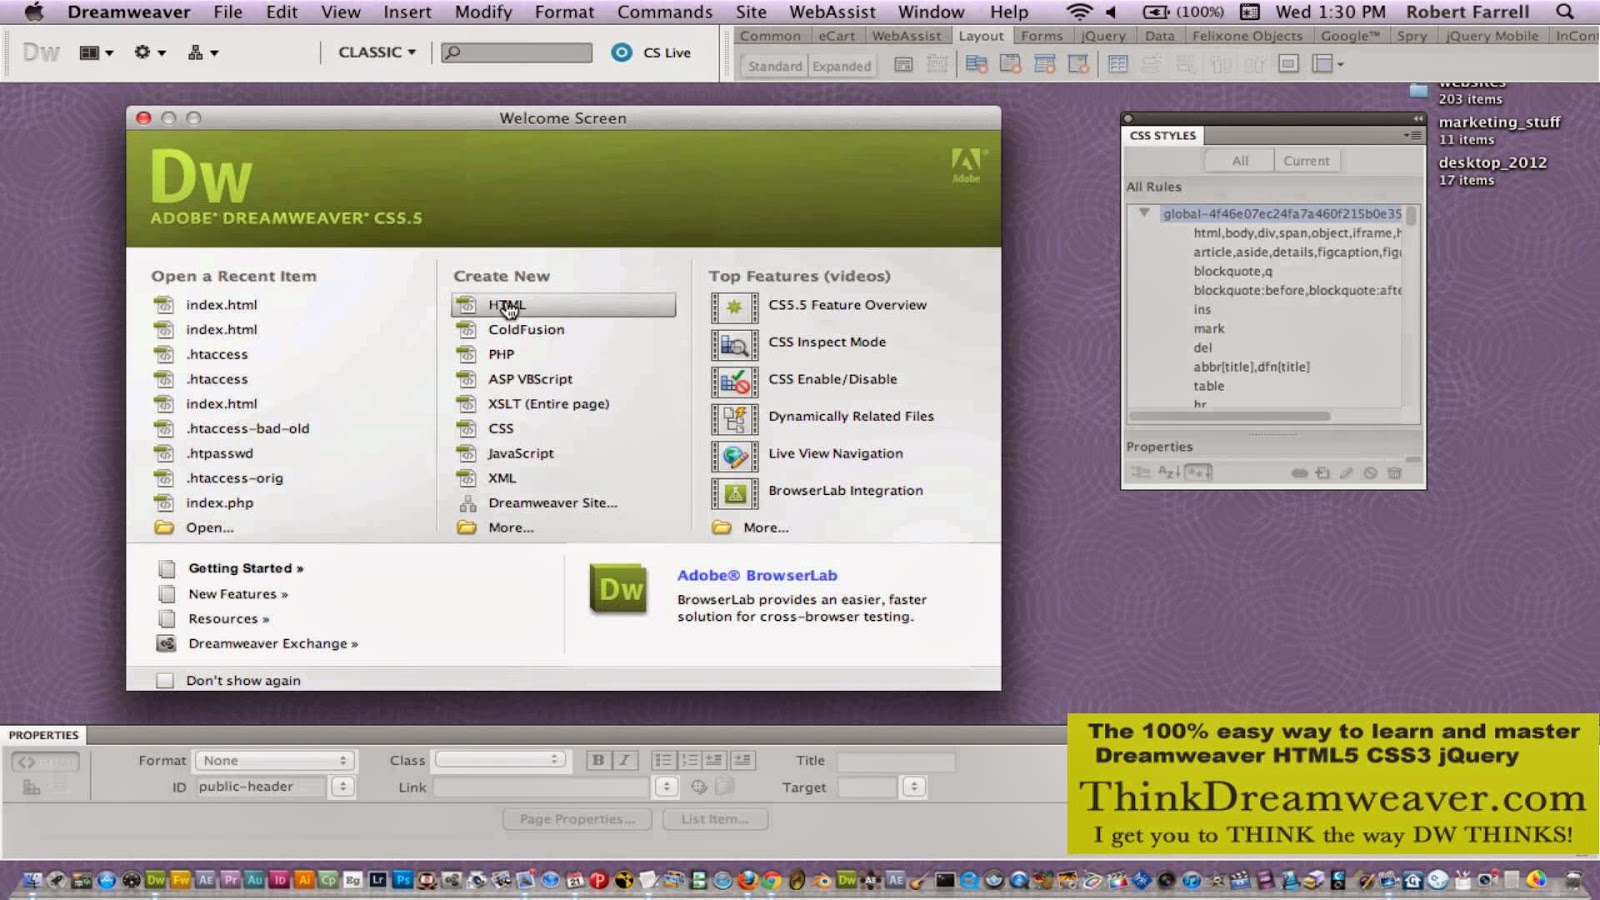Click the New CSS Rule icon

1323,473
